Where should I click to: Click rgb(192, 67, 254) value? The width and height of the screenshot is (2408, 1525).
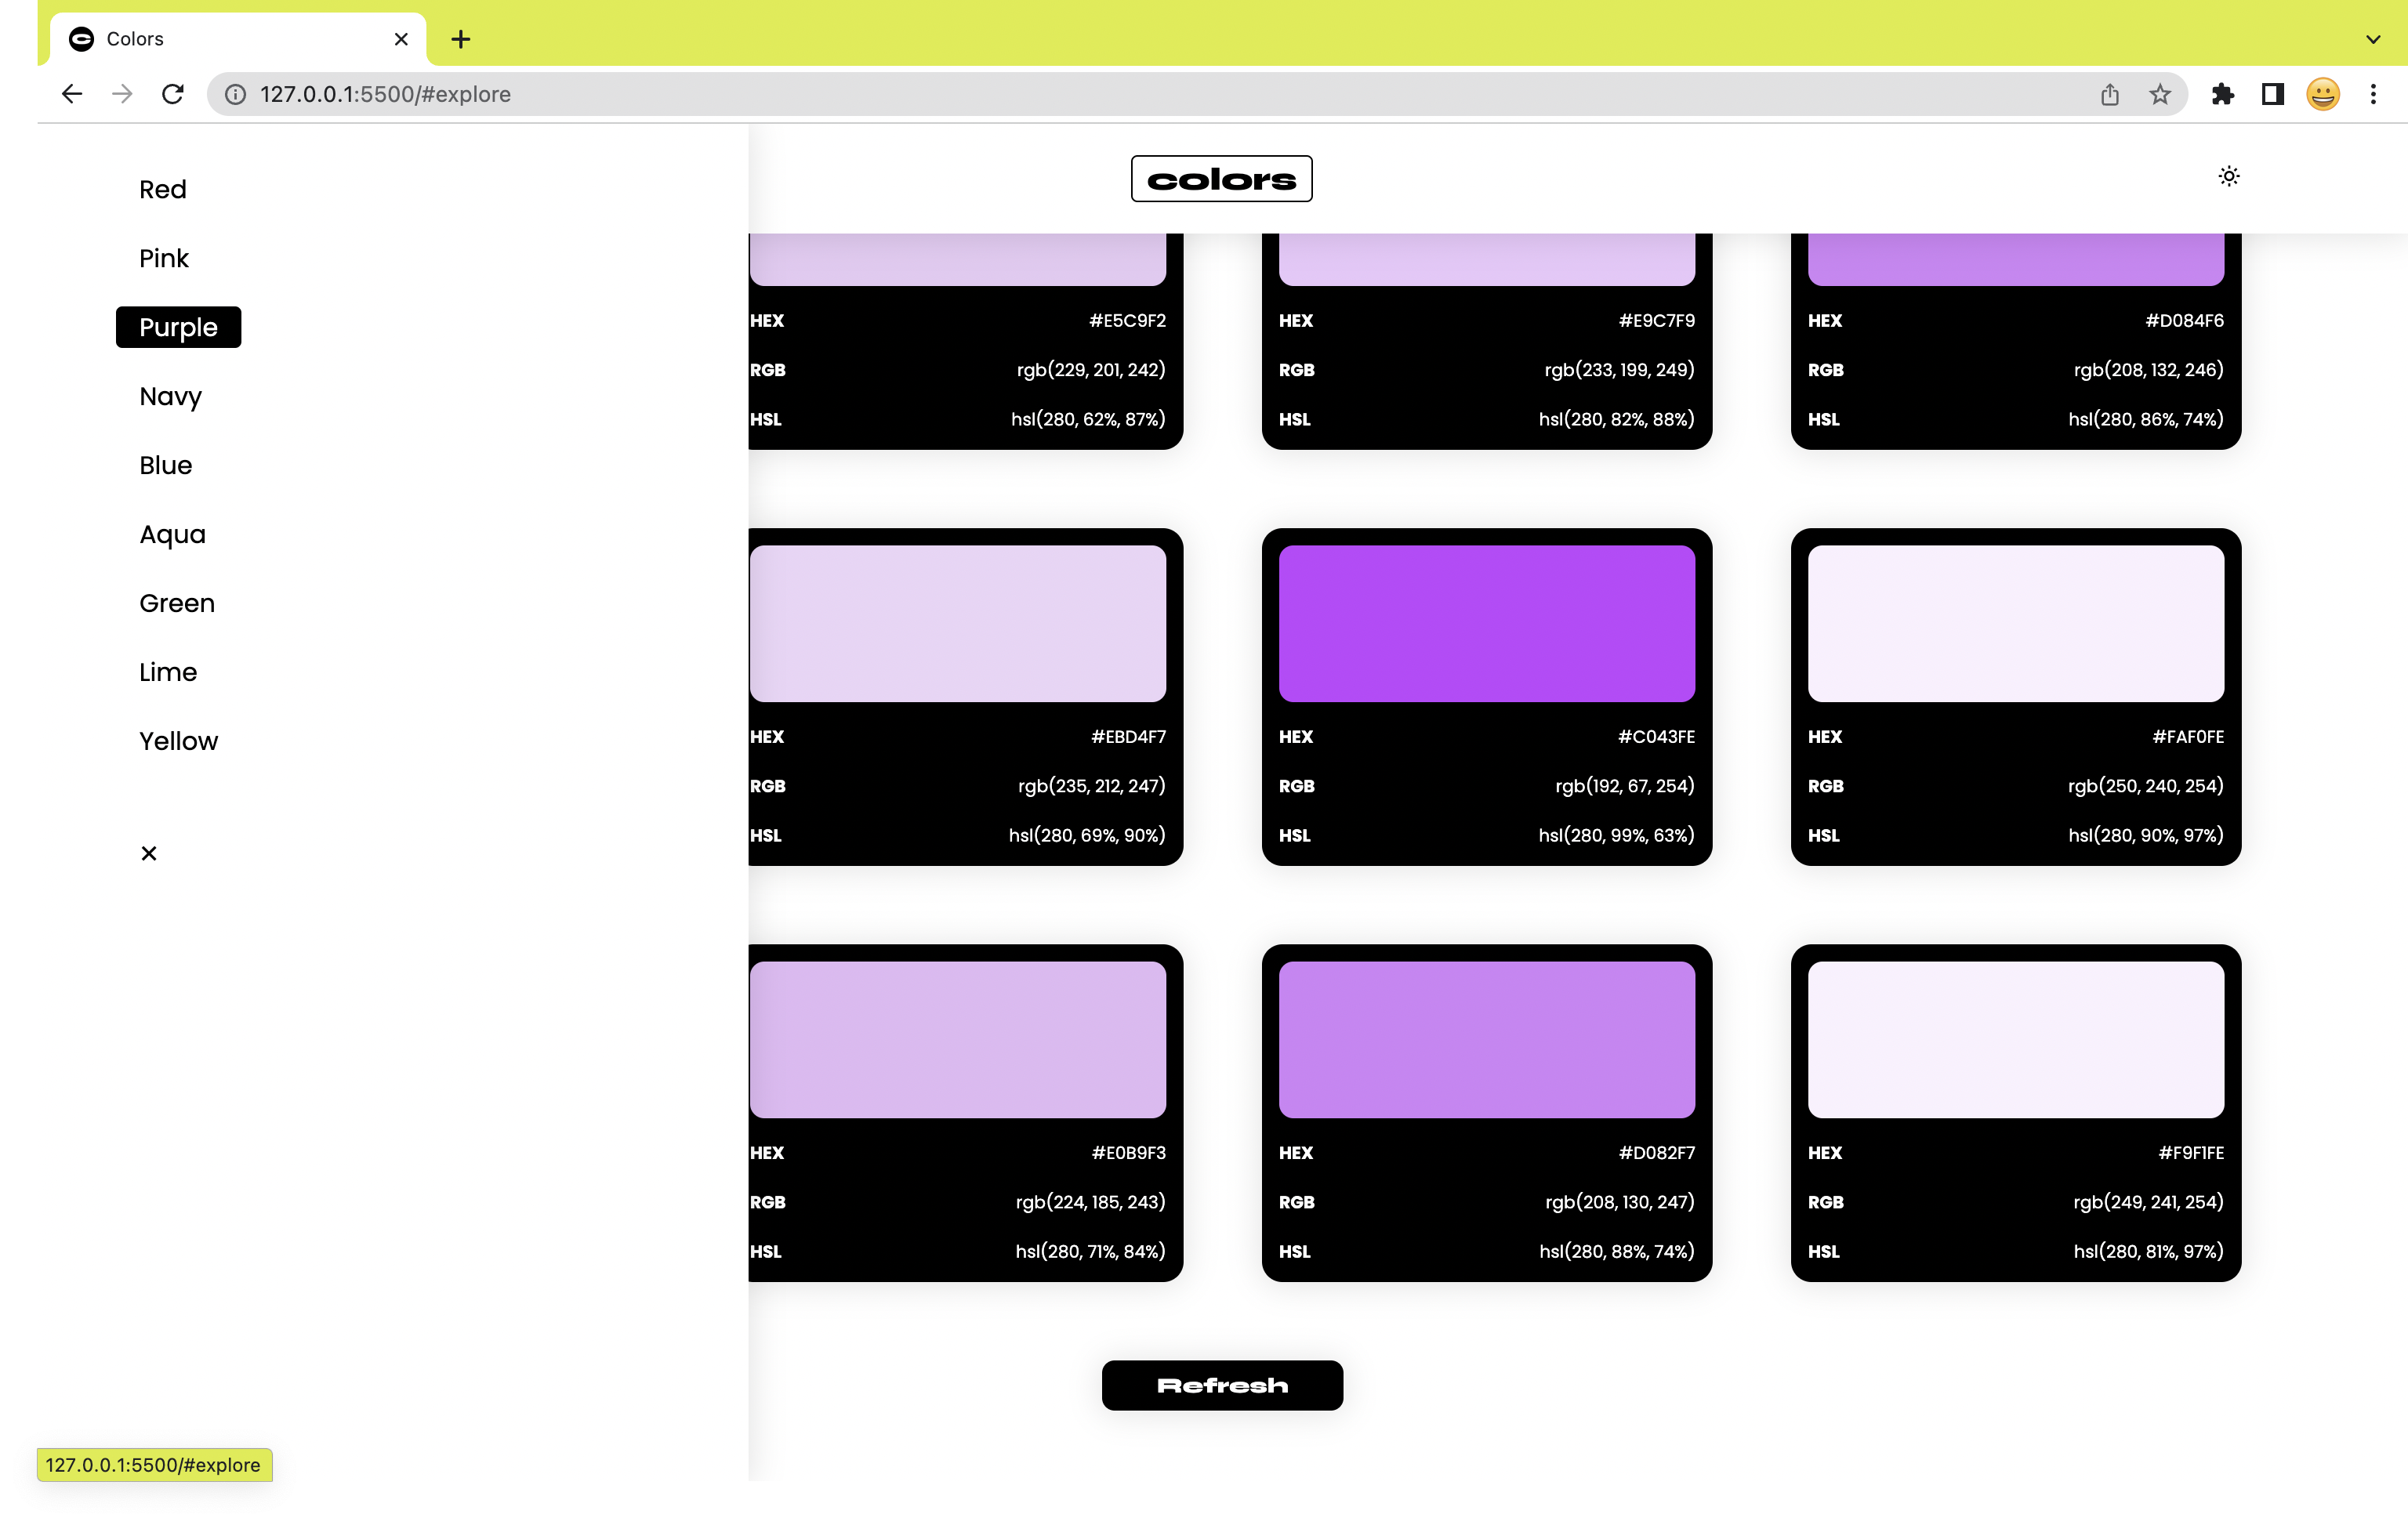pos(1624,786)
